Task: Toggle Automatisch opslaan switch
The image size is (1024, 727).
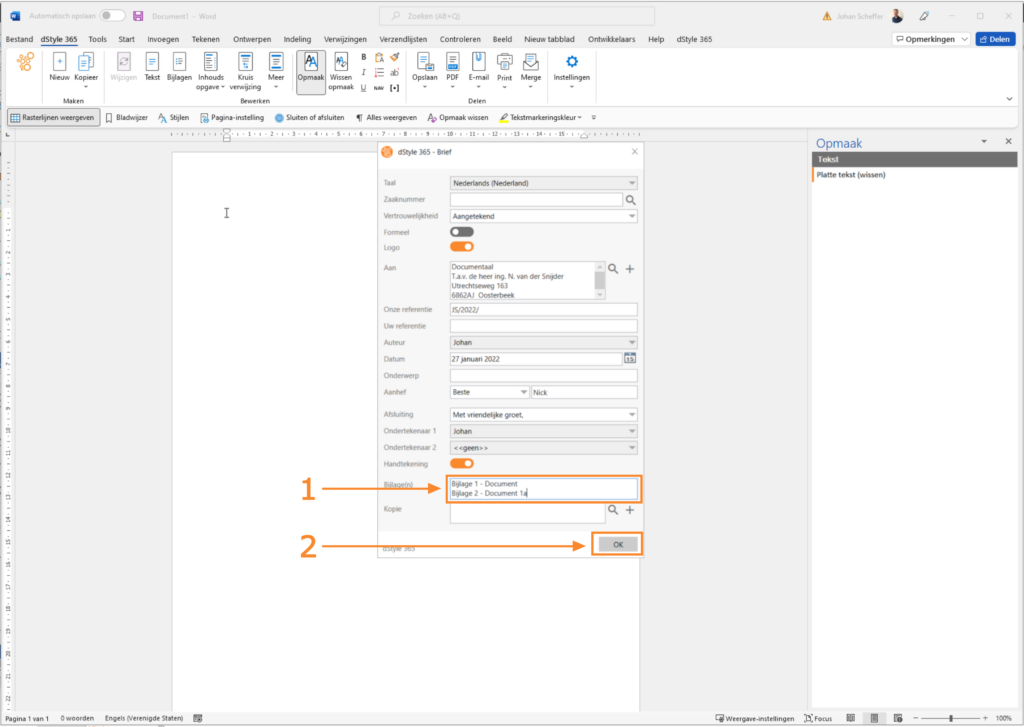Action: pyautogui.click(x=112, y=16)
